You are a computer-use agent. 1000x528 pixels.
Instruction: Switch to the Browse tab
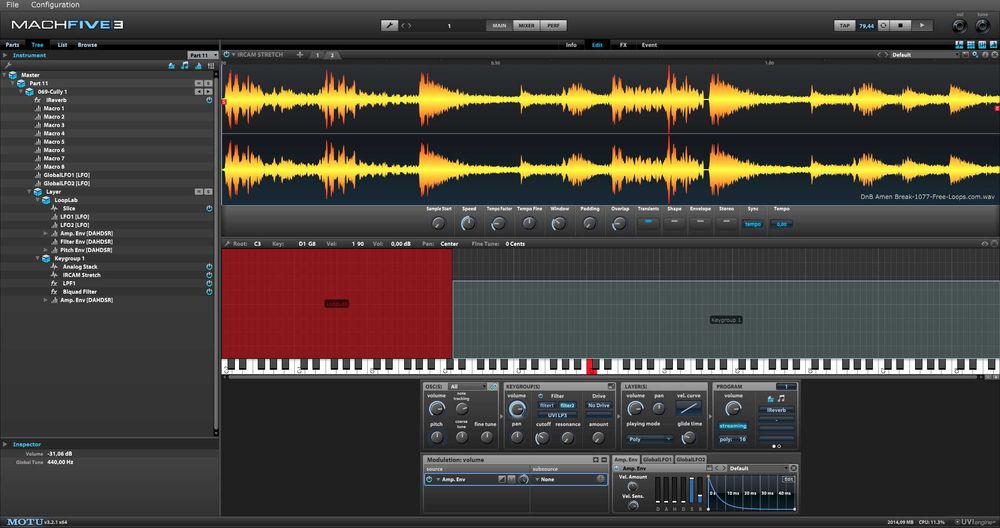(87, 45)
